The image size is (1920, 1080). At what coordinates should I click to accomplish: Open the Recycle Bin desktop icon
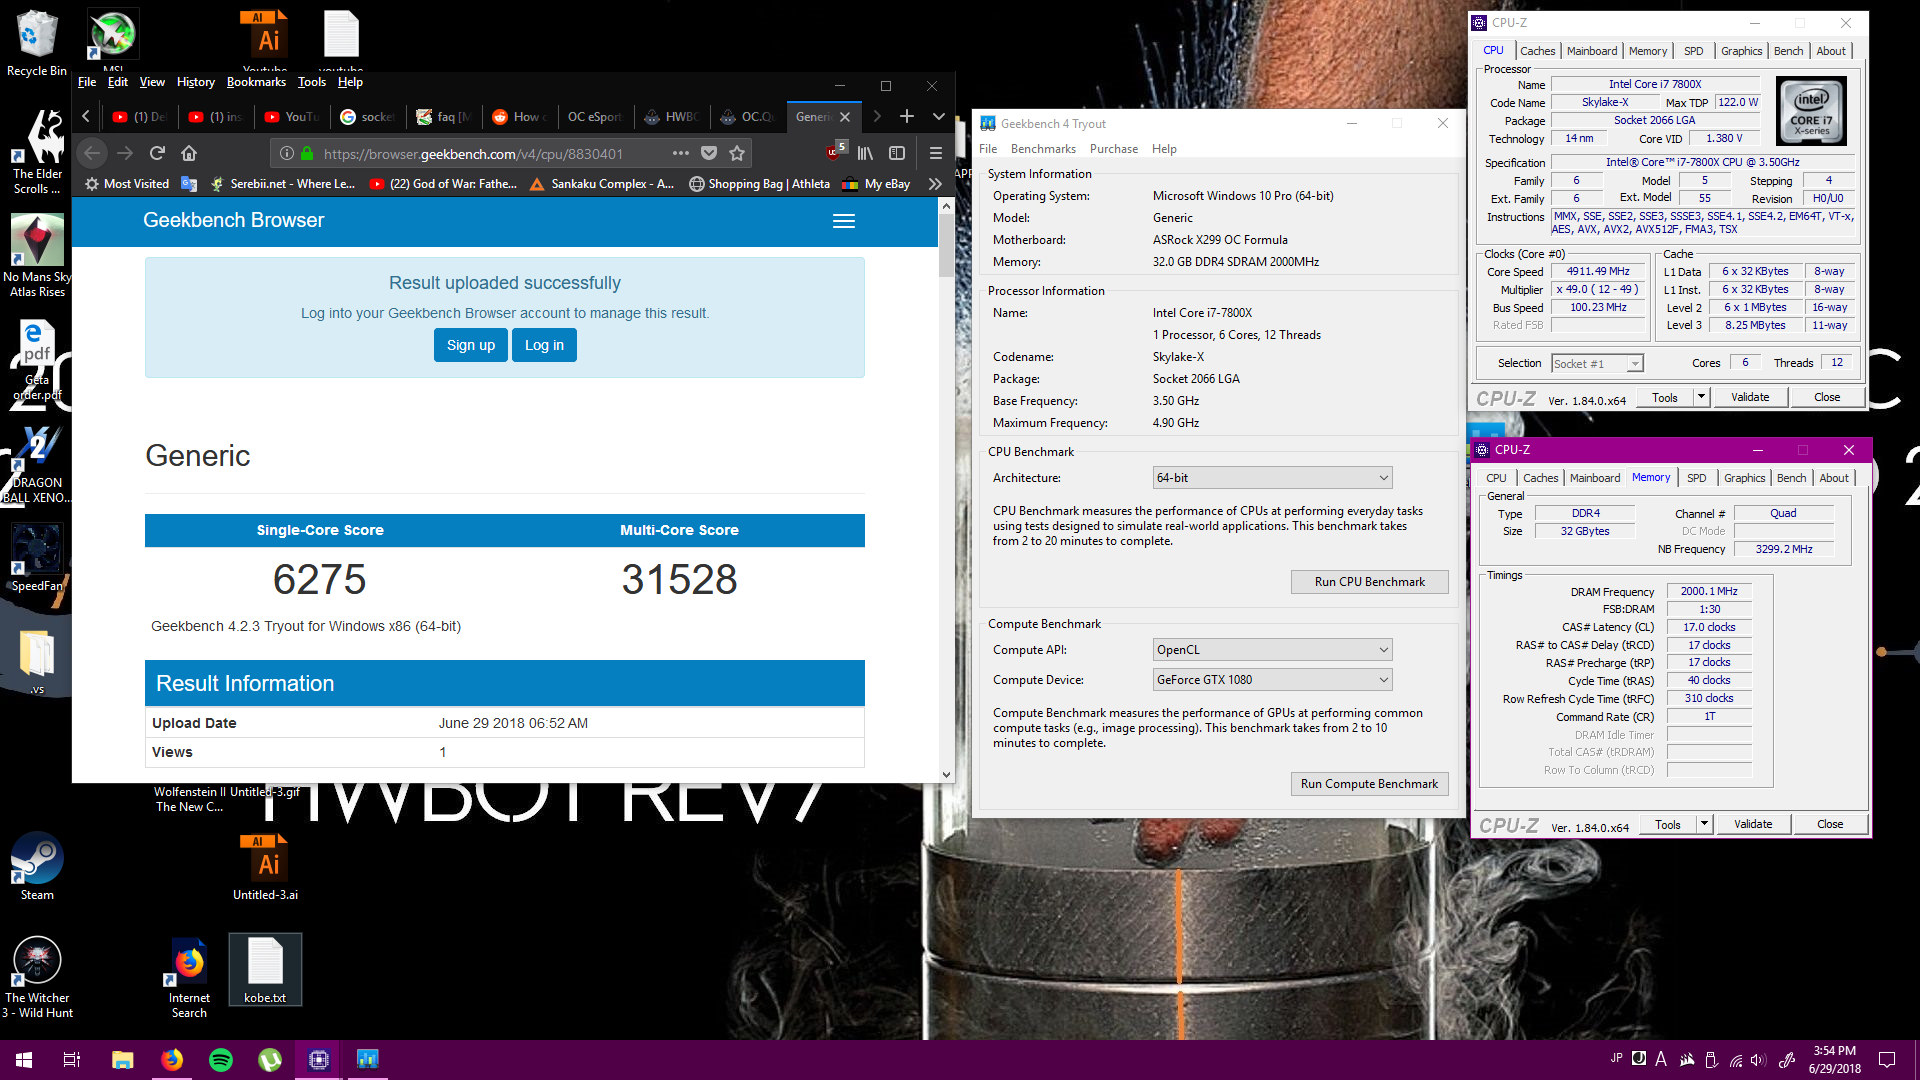(x=37, y=44)
